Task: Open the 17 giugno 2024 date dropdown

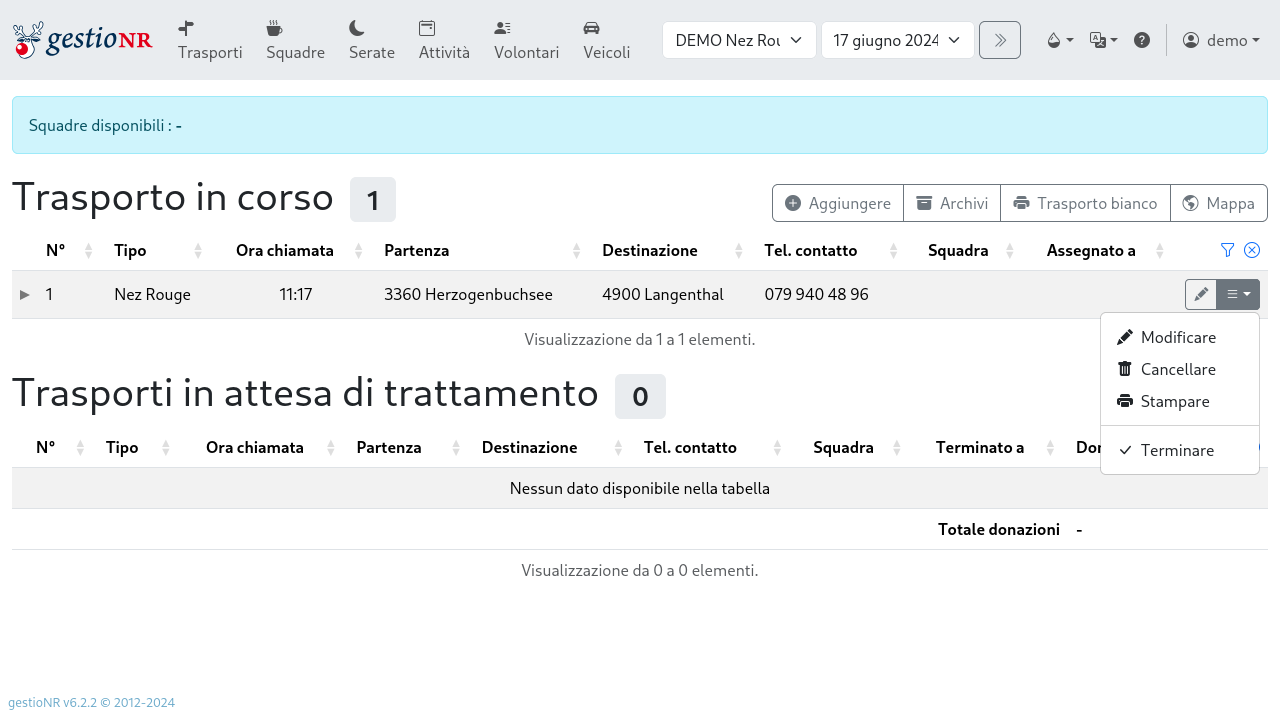Action: coord(896,40)
